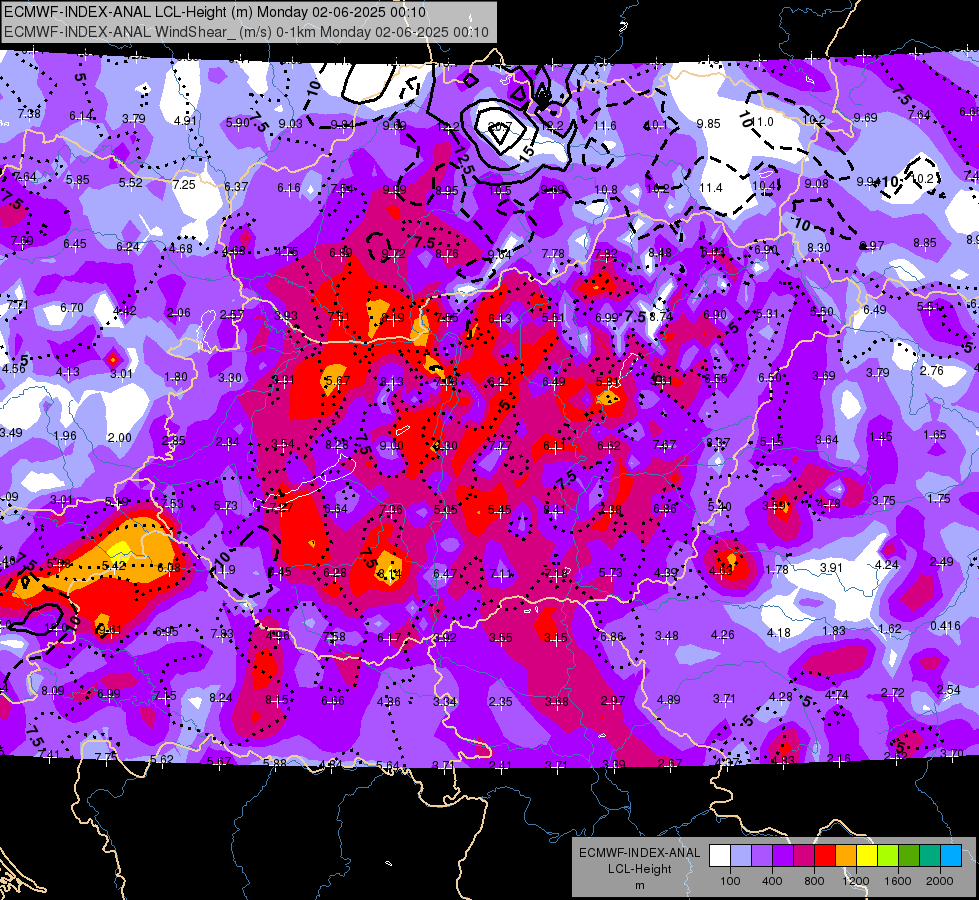Image resolution: width=979 pixels, height=900 pixels.
Task: Select the dark green legend swatch
Action: tap(909, 855)
